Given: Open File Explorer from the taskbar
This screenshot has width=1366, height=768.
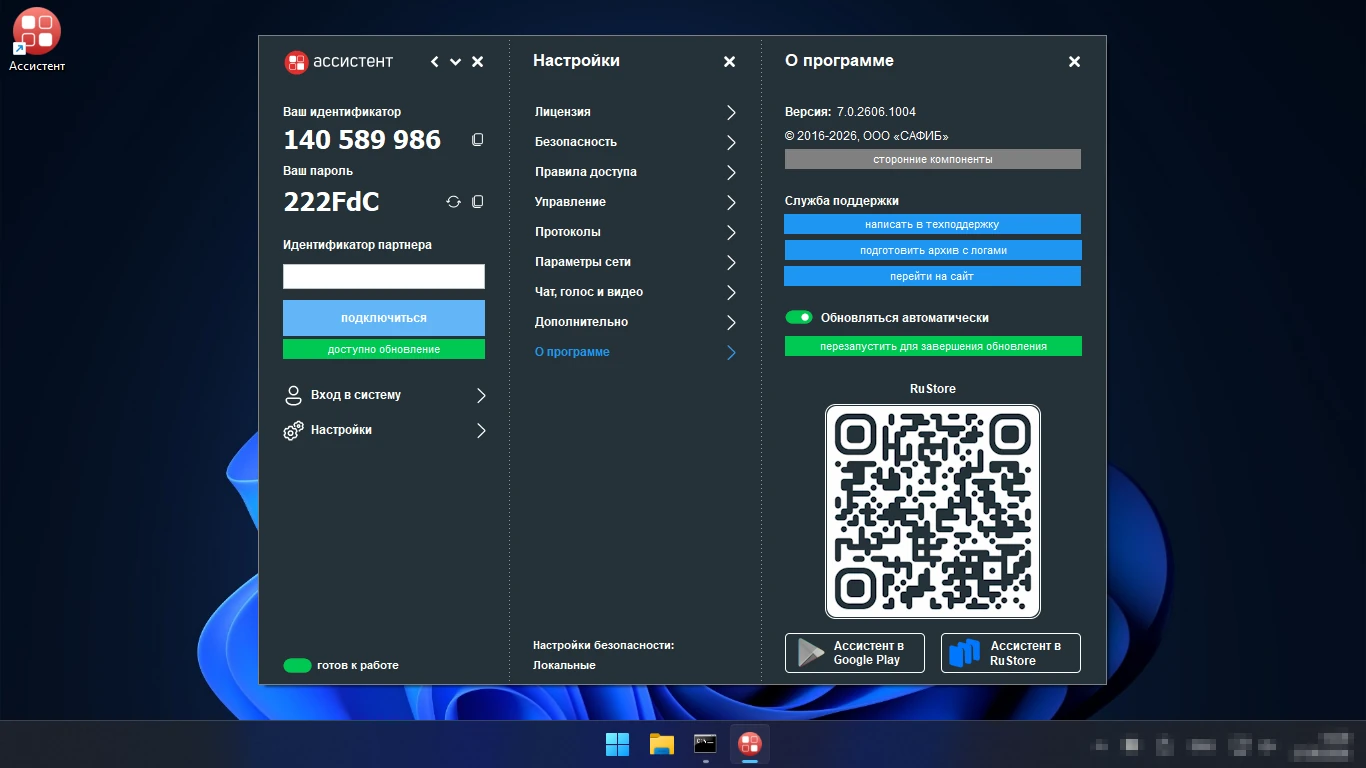Looking at the screenshot, I should click(x=661, y=744).
